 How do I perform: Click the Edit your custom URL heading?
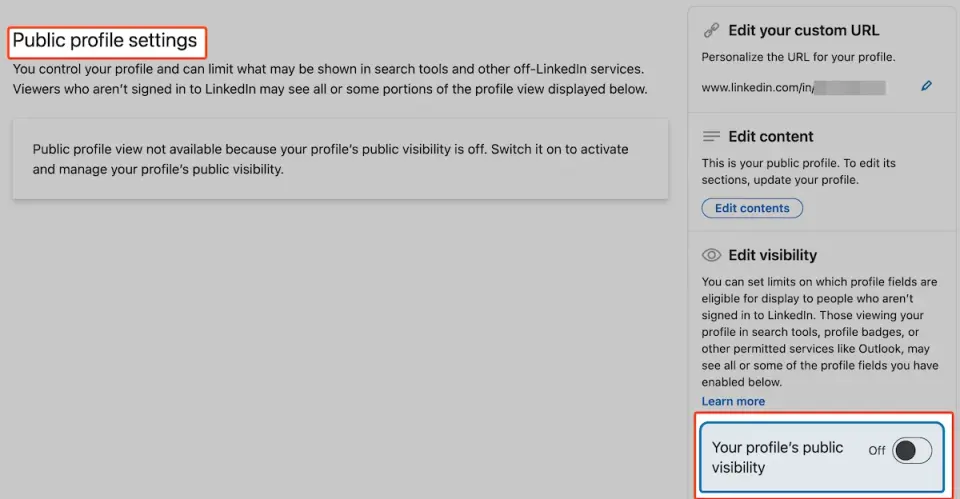[803, 31]
